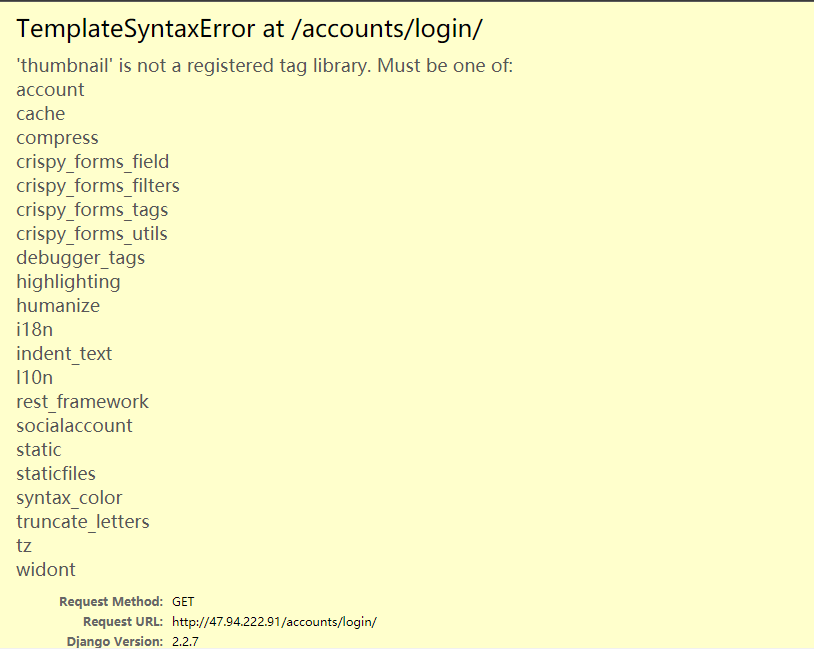Click the 'humanize' library name
Image resolution: width=814 pixels, height=649 pixels.
tap(58, 306)
